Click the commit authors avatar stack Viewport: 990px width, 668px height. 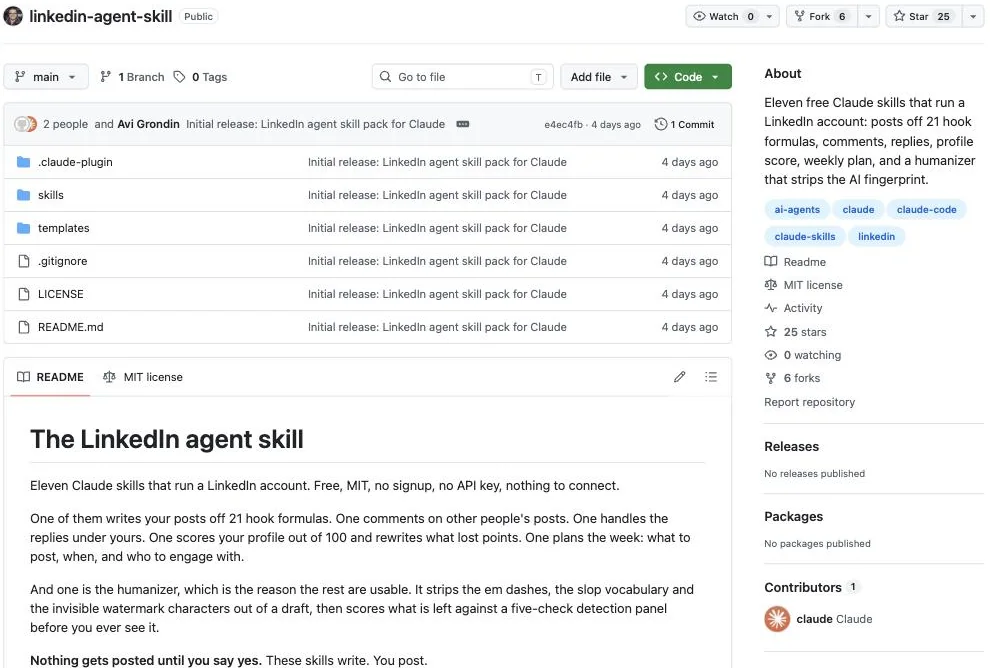point(25,124)
